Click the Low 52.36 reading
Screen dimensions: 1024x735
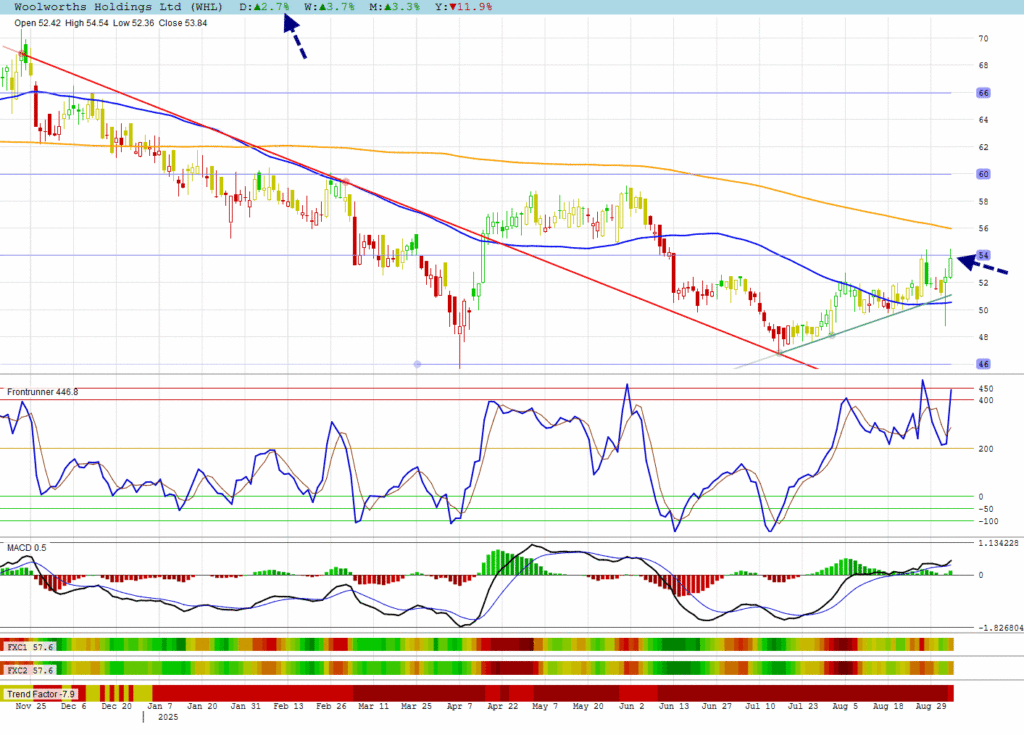pos(134,23)
